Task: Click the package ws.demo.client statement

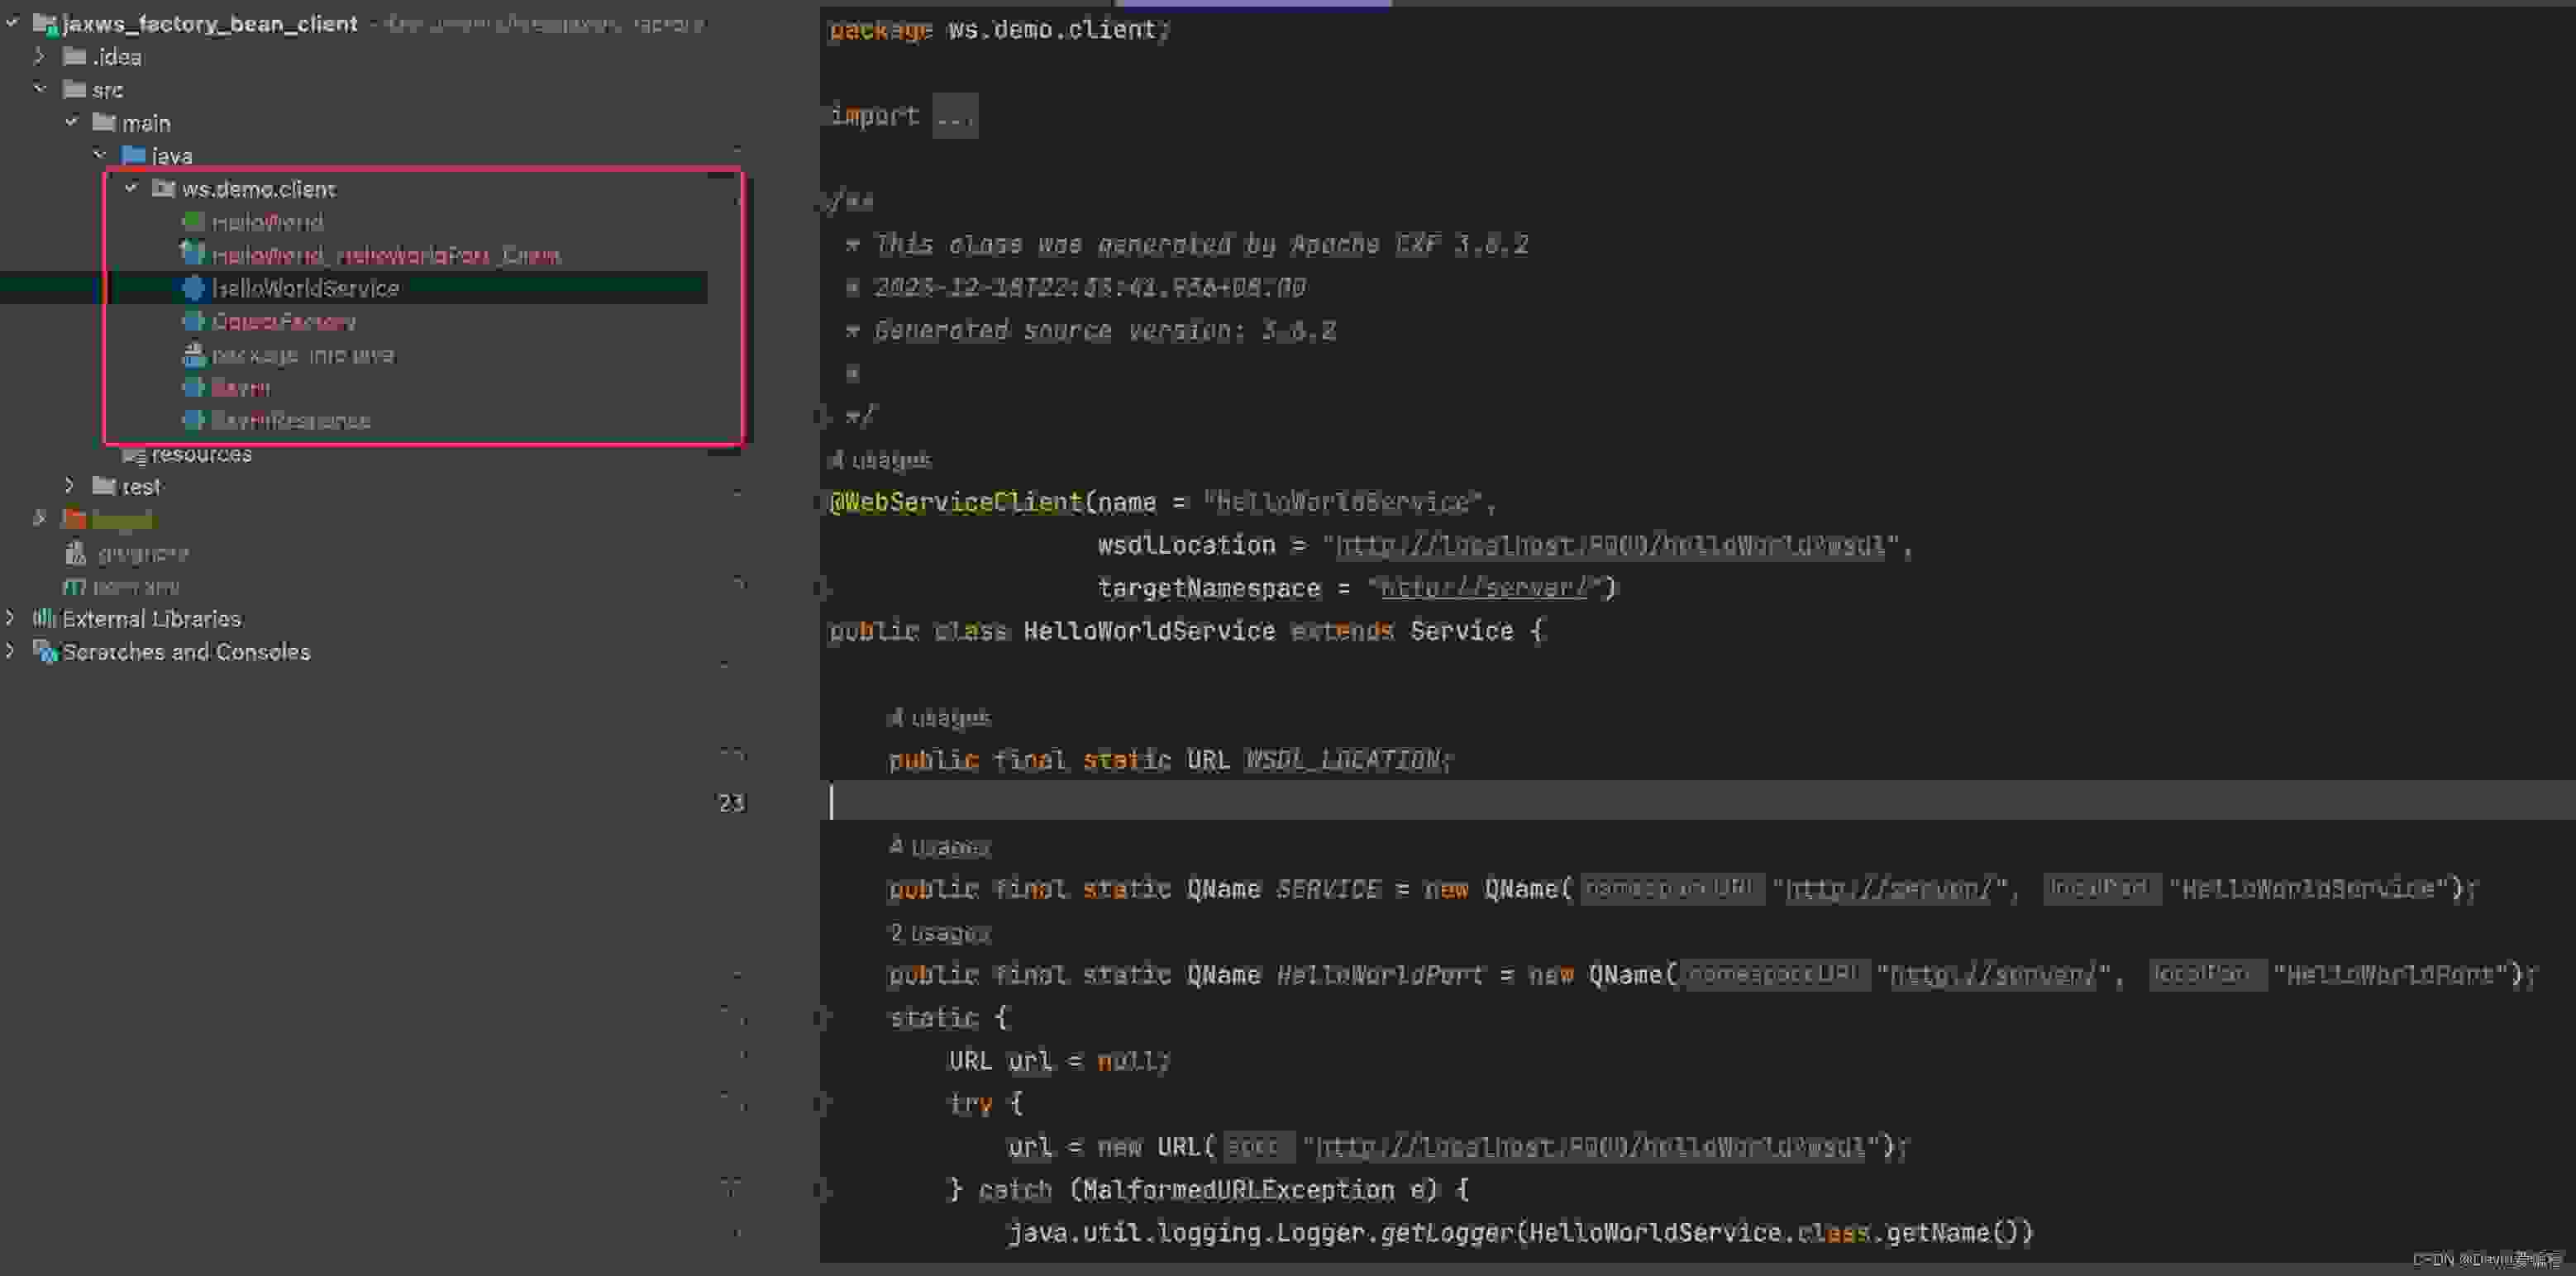Action: [x=999, y=30]
